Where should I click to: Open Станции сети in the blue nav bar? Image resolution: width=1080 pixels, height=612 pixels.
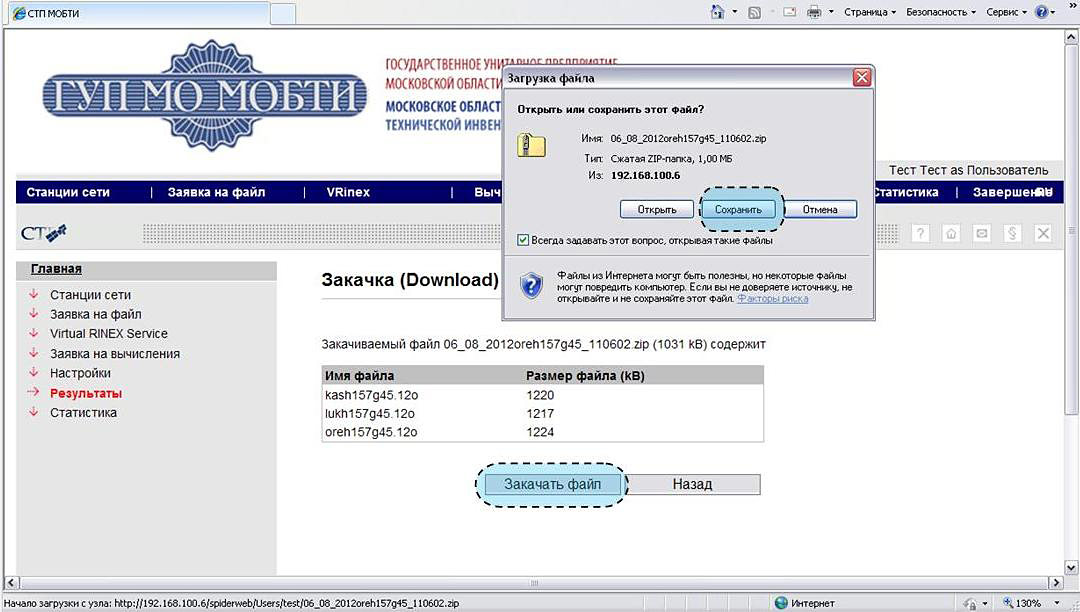click(68, 192)
